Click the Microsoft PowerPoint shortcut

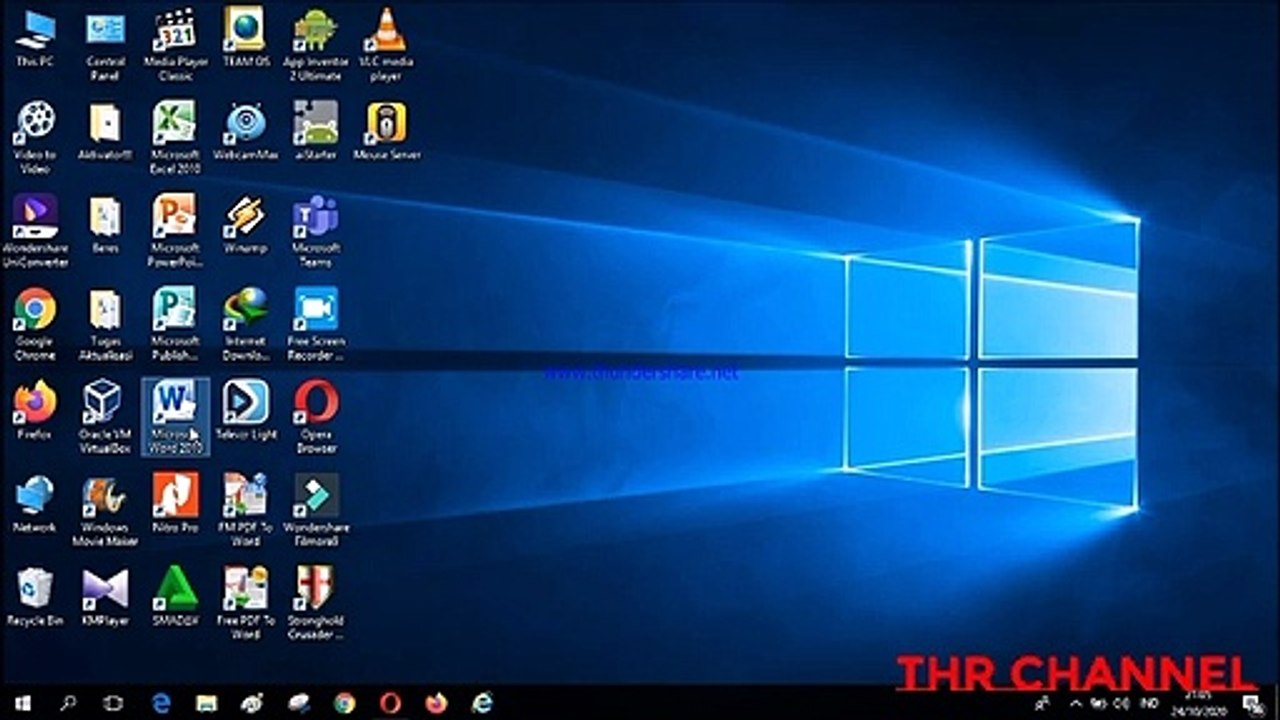[x=175, y=231]
